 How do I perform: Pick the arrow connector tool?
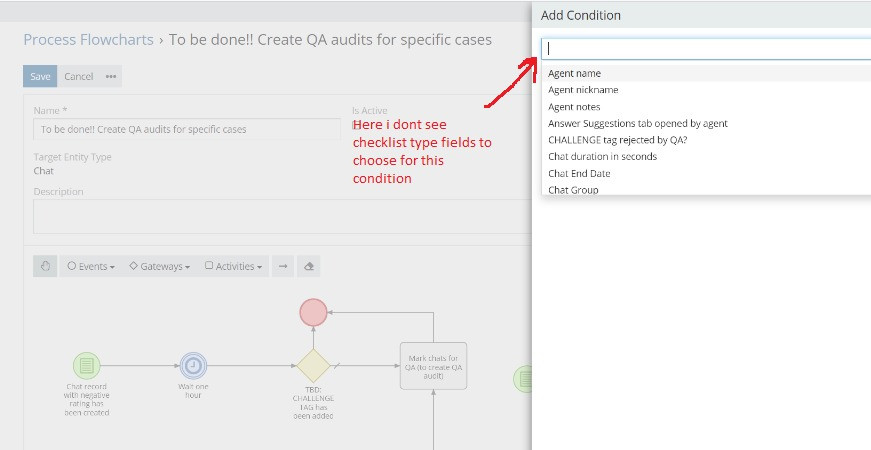coord(283,266)
